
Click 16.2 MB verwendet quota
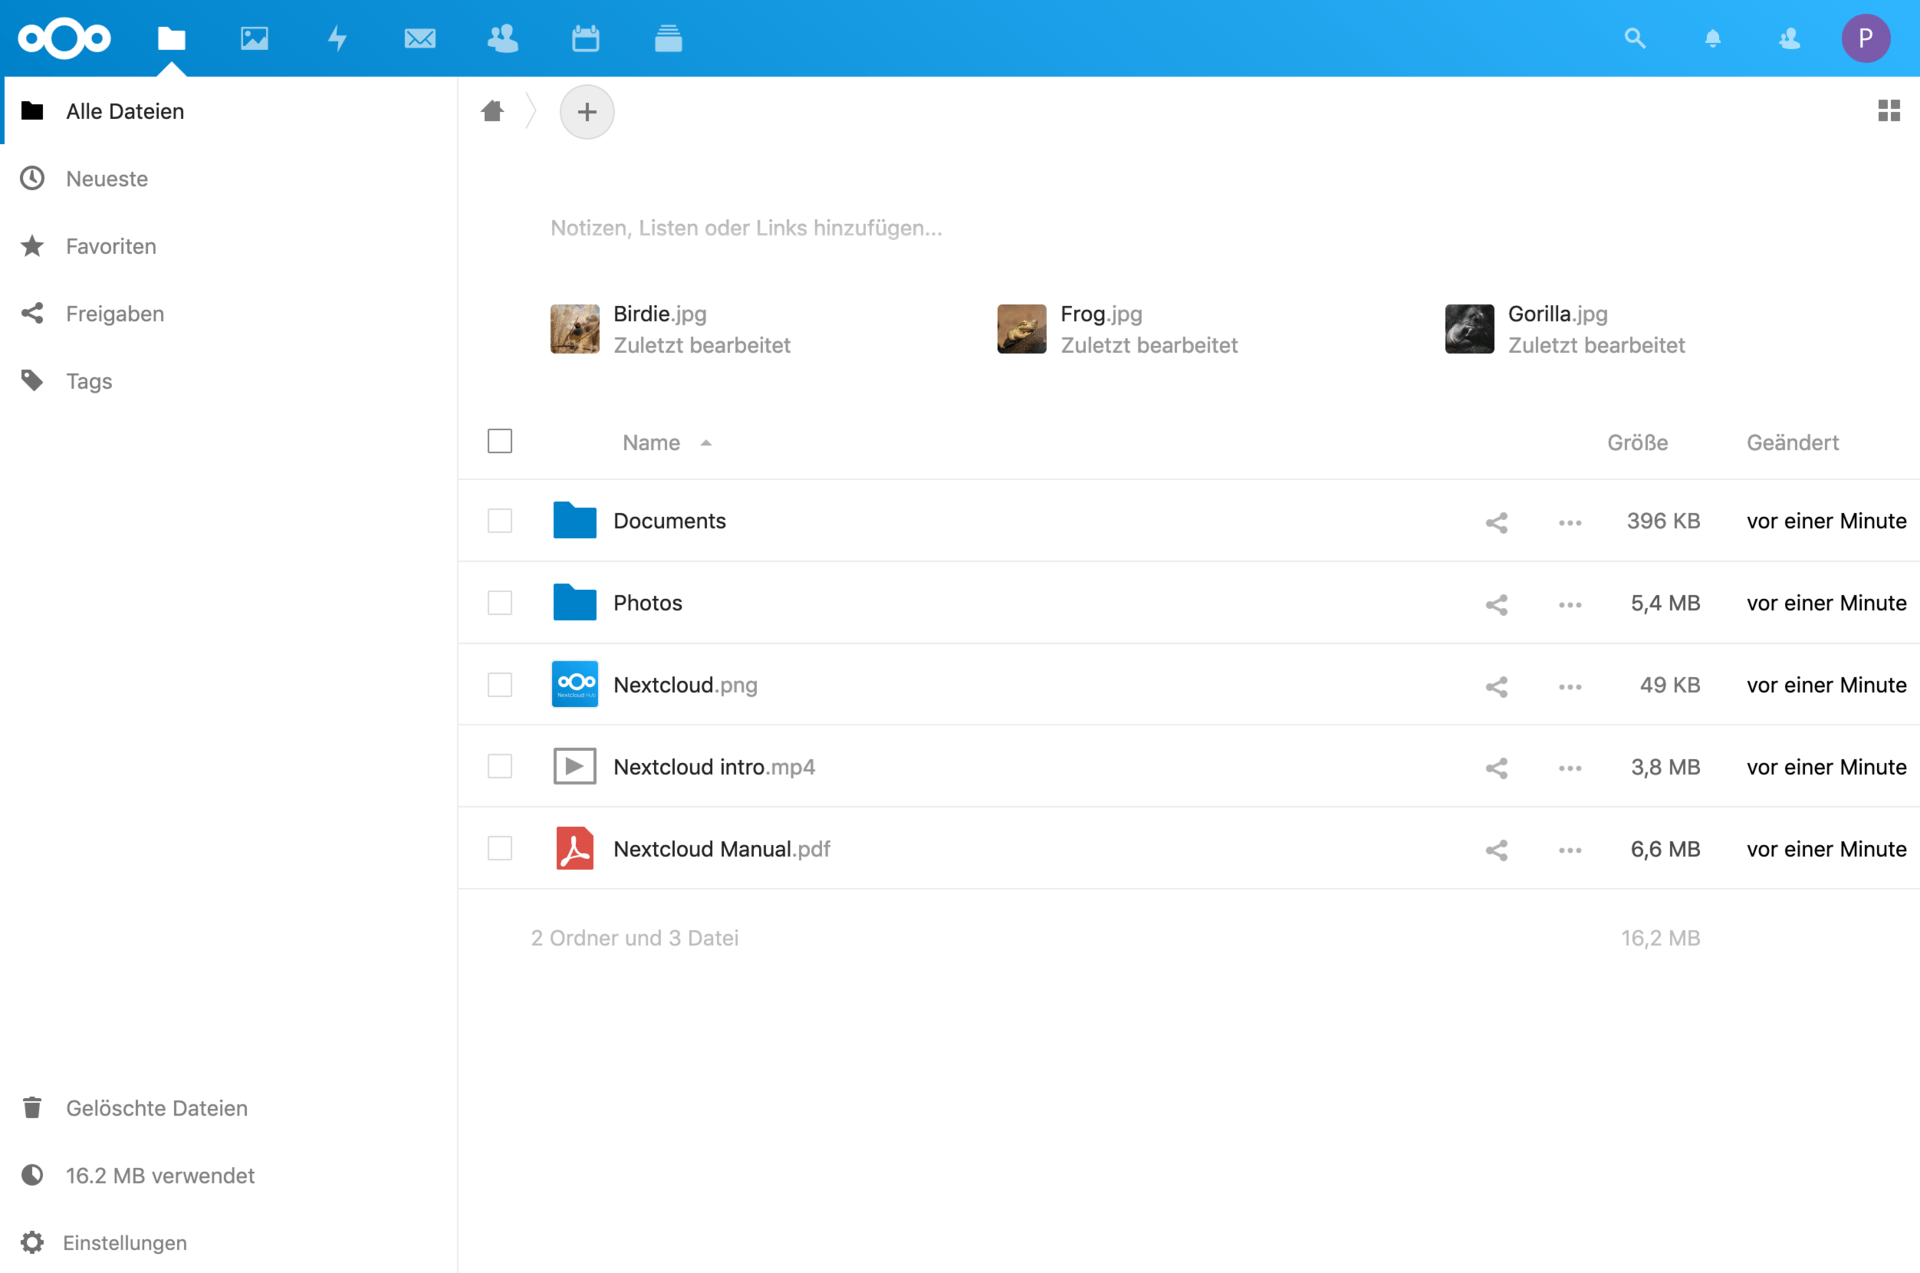(x=229, y=1175)
